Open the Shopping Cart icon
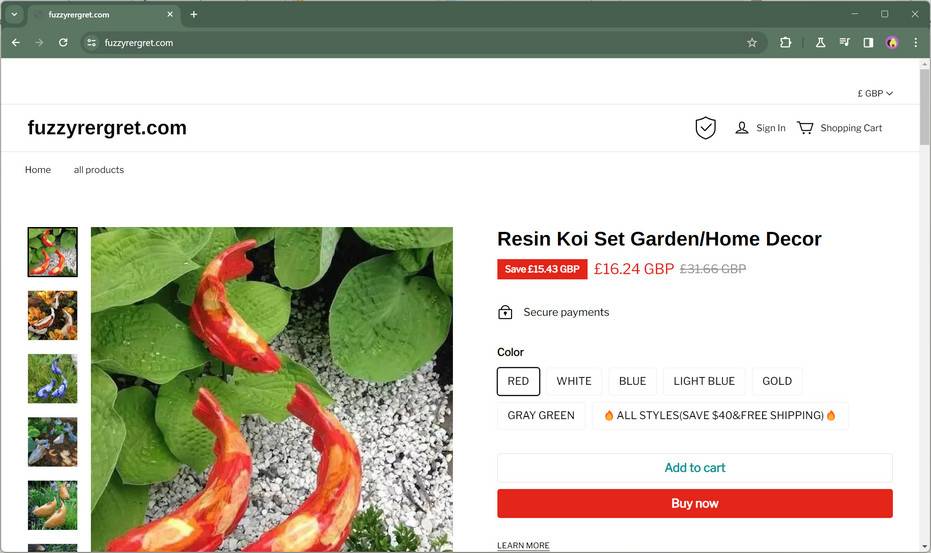This screenshot has width=931, height=553. click(805, 128)
